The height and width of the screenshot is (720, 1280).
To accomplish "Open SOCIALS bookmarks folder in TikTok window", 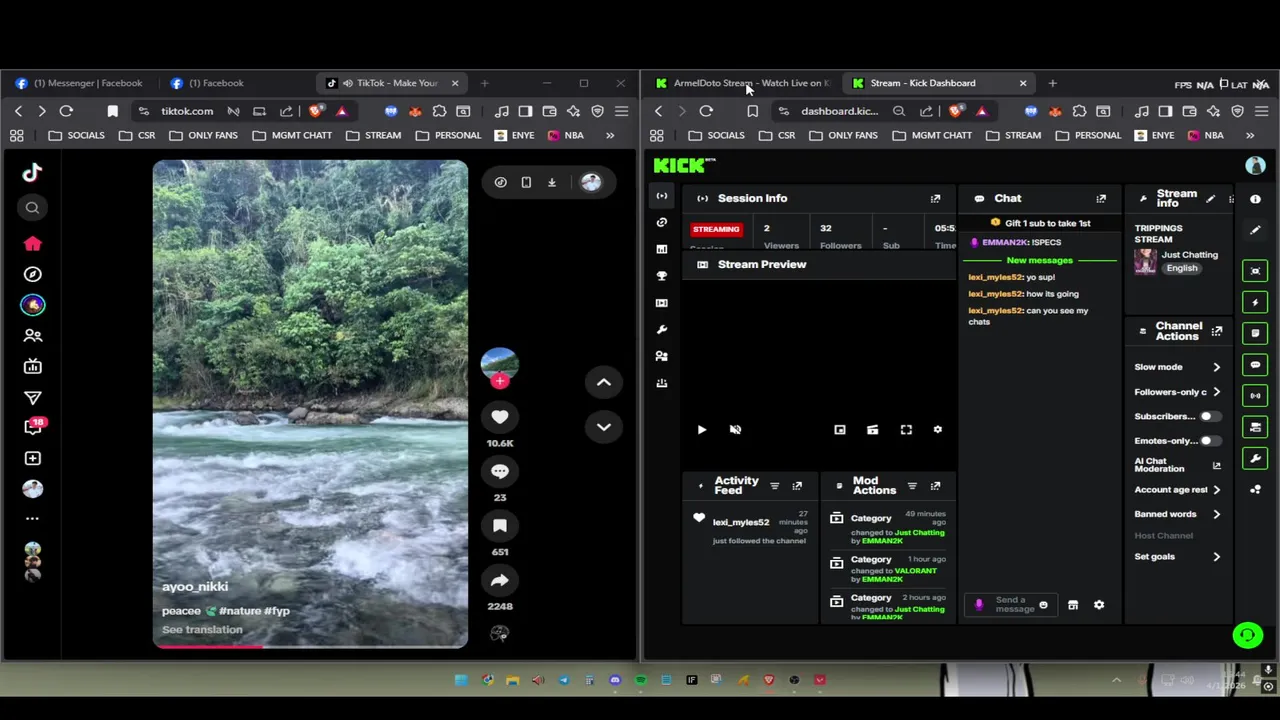I will click(x=76, y=135).
